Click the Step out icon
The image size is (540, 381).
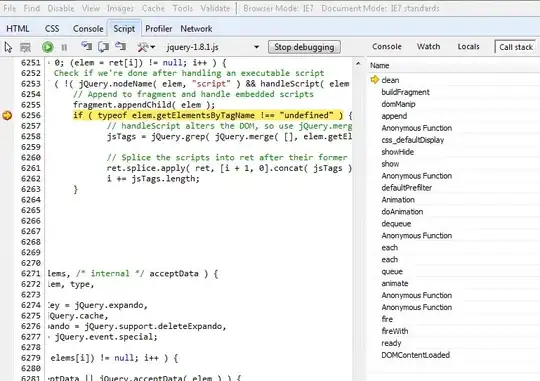click(x=120, y=47)
